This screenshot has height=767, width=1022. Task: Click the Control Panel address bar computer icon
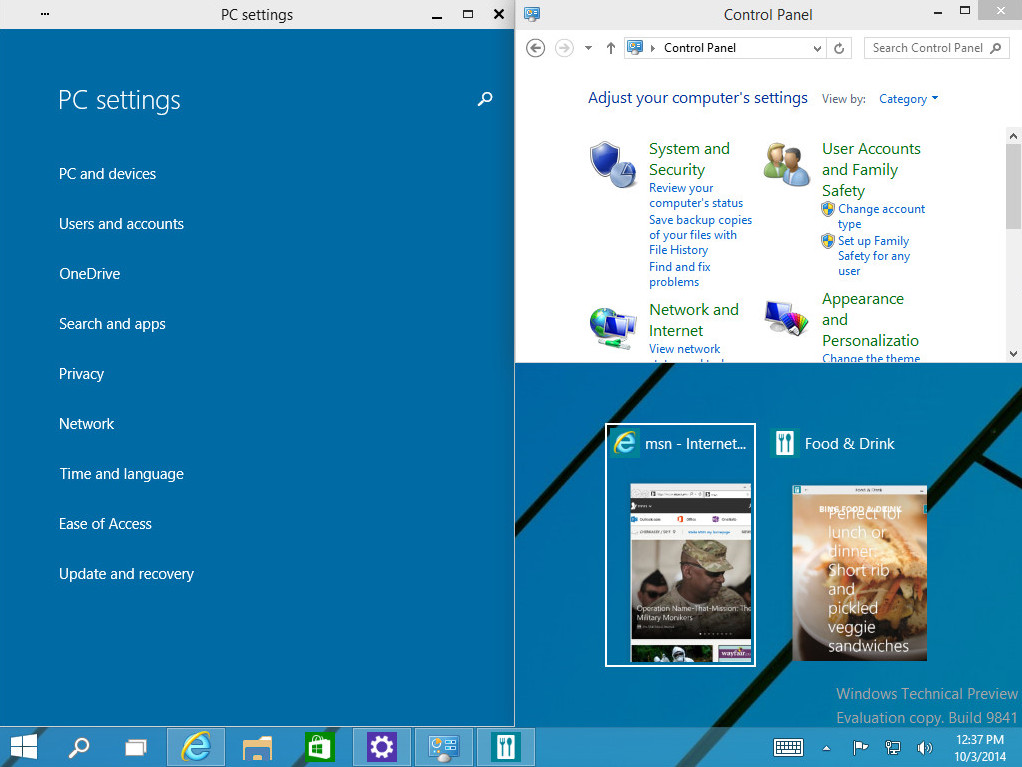(x=635, y=48)
